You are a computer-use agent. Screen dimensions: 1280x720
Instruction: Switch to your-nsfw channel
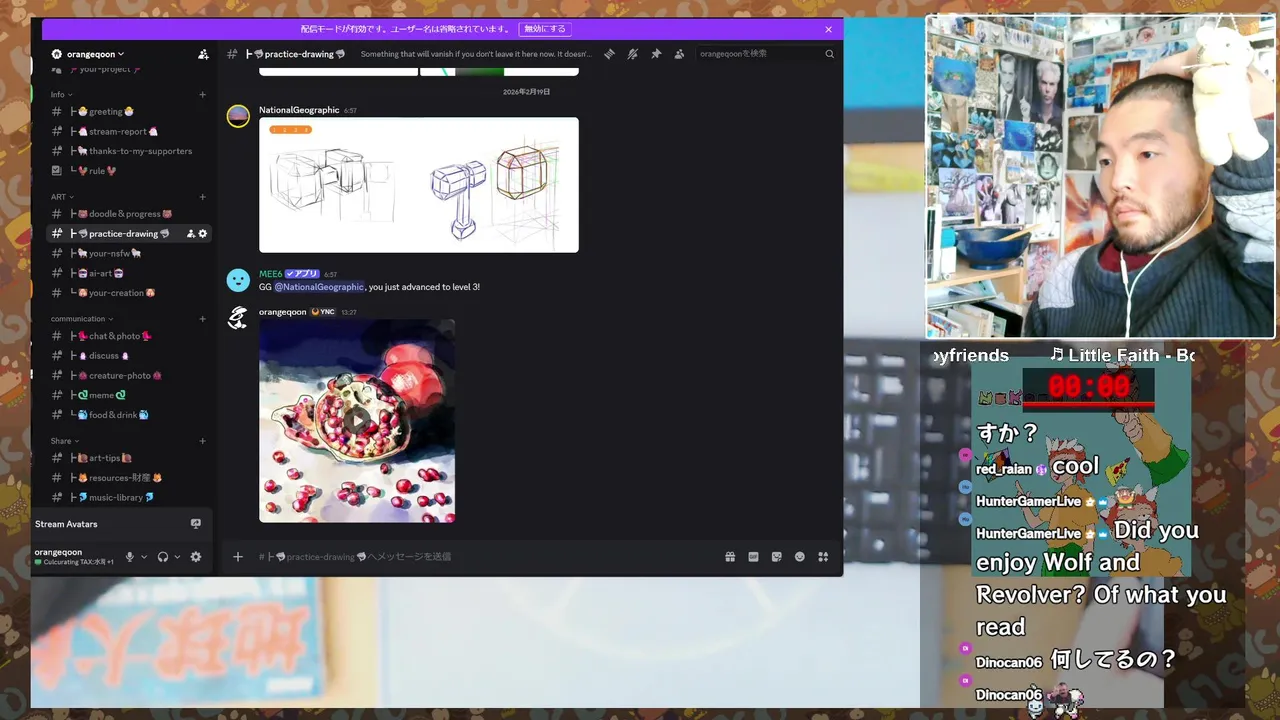point(128,253)
